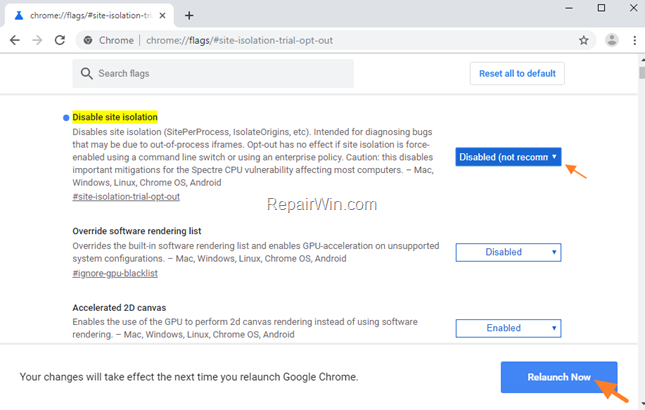Focus the Search flags field
This screenshot has height=410, width=645.
213,74
